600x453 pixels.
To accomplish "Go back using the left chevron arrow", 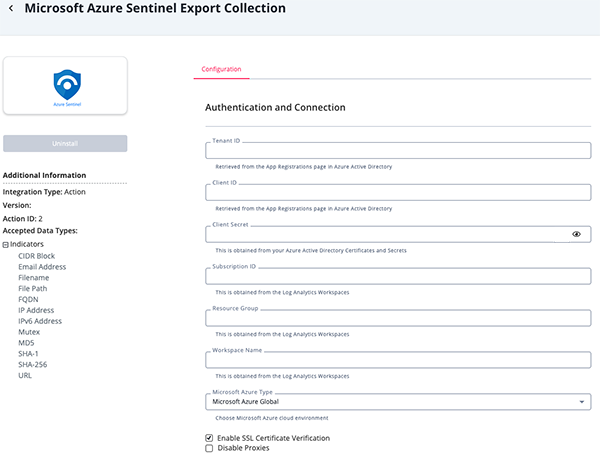I will [x=11, y=8].
